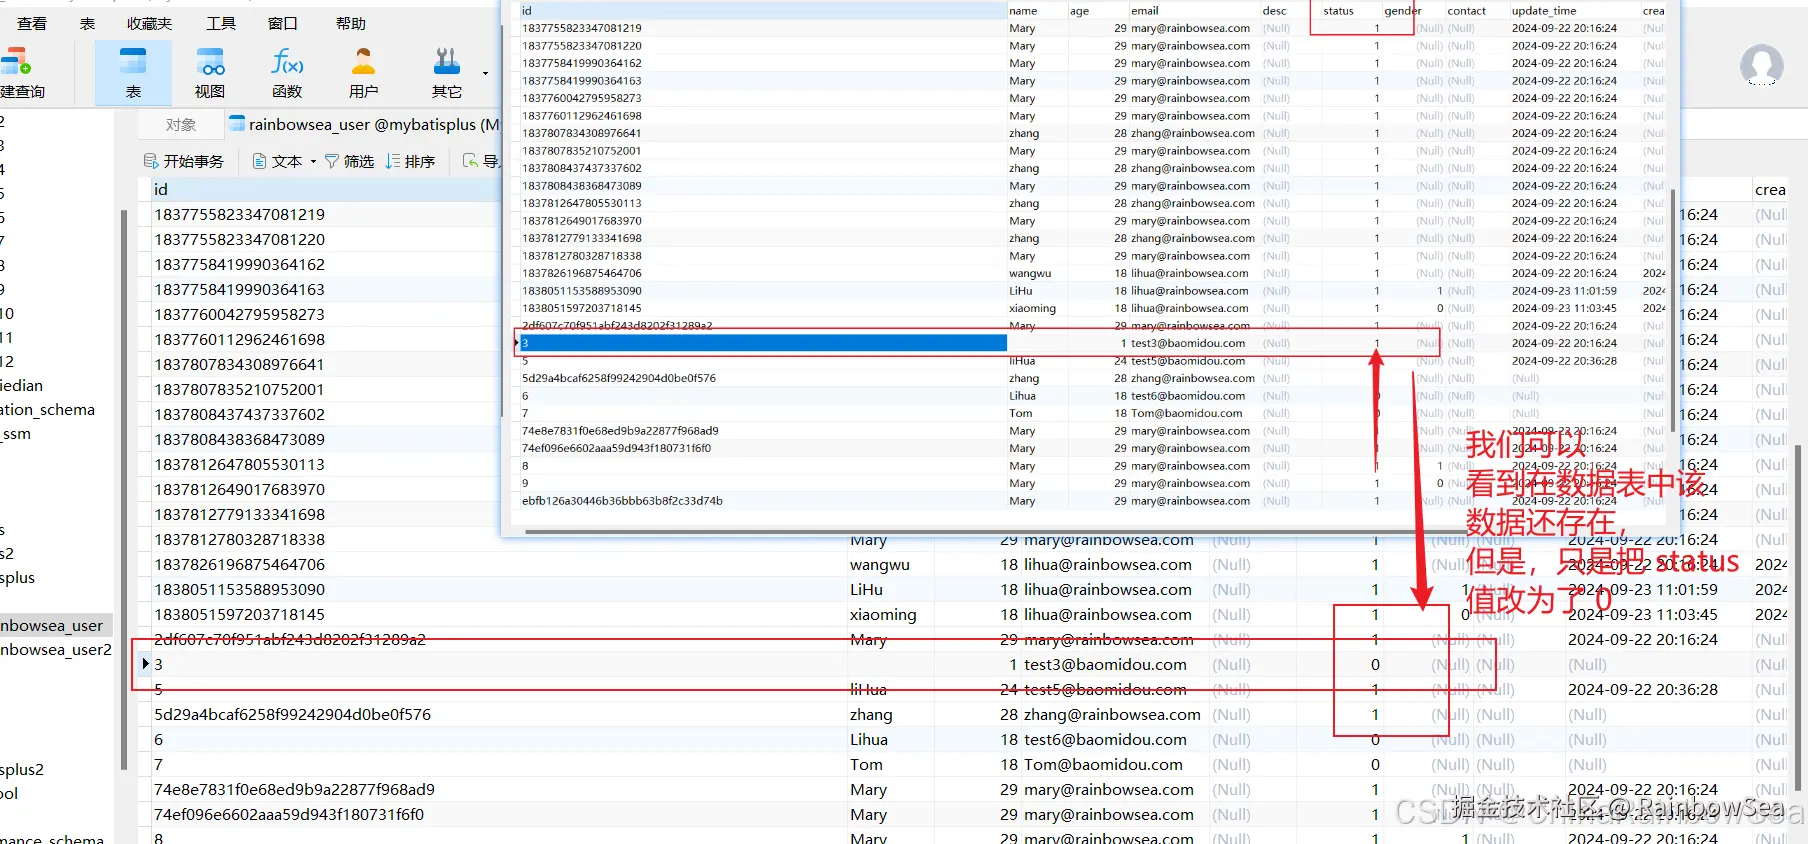
Task: Select id cell 1837826196875464706 in main grid
Action: pyautogui.click(x=239, y=564)
